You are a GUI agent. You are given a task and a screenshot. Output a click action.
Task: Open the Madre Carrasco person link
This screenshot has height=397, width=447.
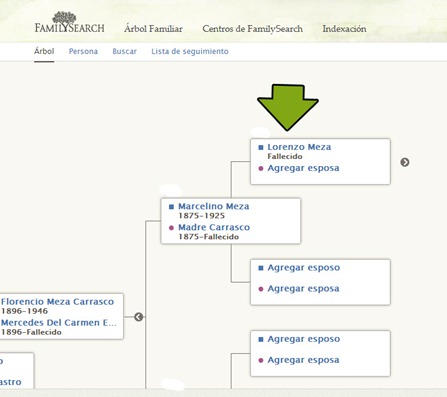214,227
